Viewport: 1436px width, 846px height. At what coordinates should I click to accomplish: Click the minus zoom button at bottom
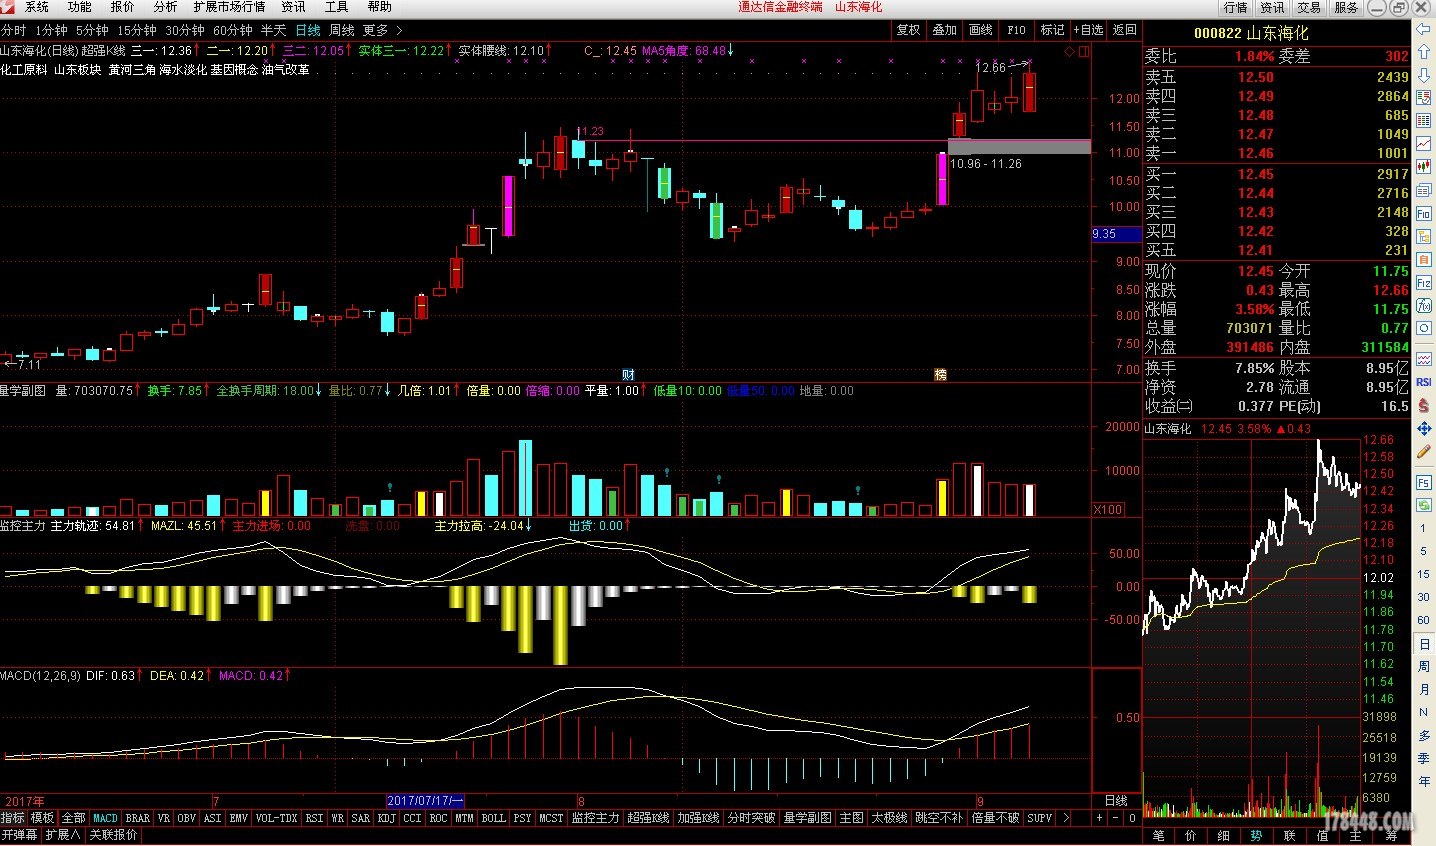pos(1115,818)
